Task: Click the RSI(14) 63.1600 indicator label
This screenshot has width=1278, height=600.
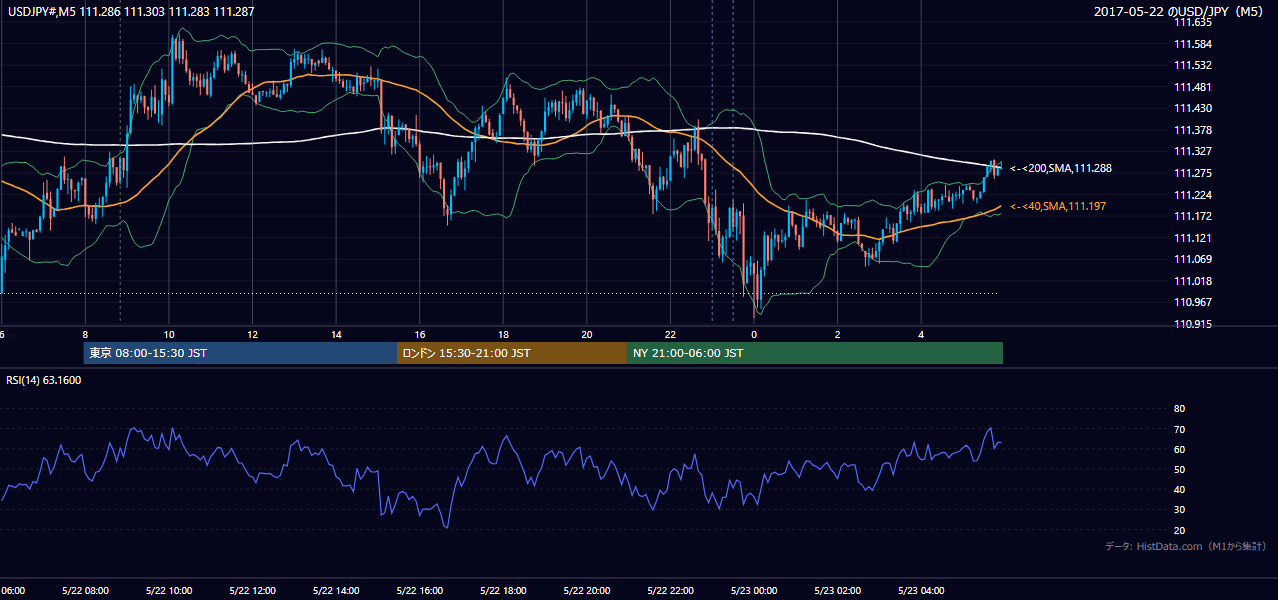Action: [44, 380]
